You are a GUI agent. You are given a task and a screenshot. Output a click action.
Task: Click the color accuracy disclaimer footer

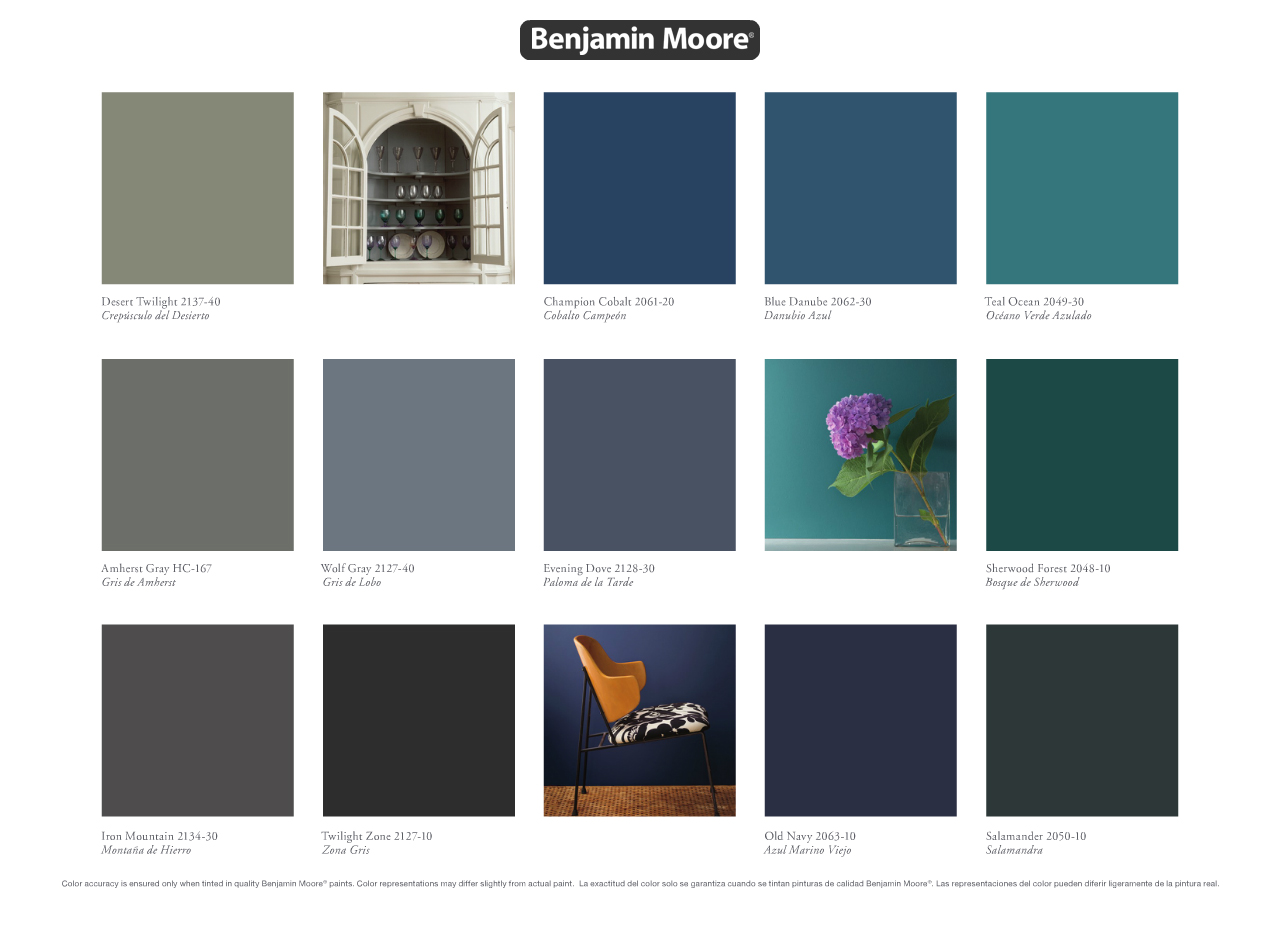click(640, 884)
